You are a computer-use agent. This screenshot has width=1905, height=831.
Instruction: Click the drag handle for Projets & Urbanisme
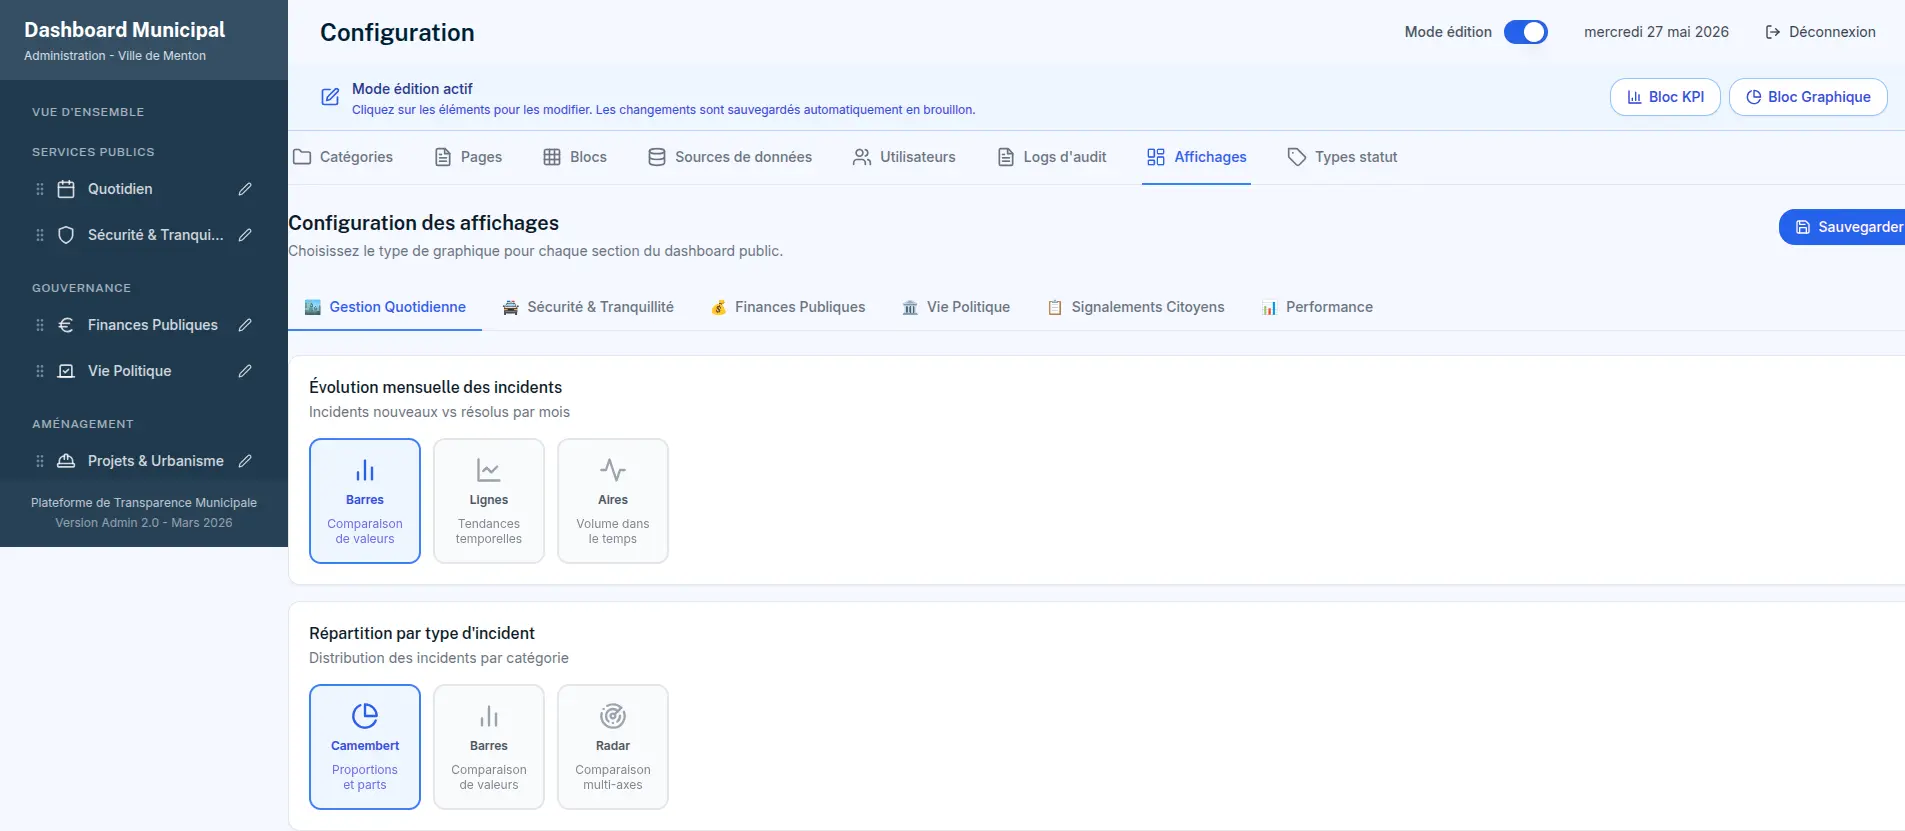(x=40, y=461)
